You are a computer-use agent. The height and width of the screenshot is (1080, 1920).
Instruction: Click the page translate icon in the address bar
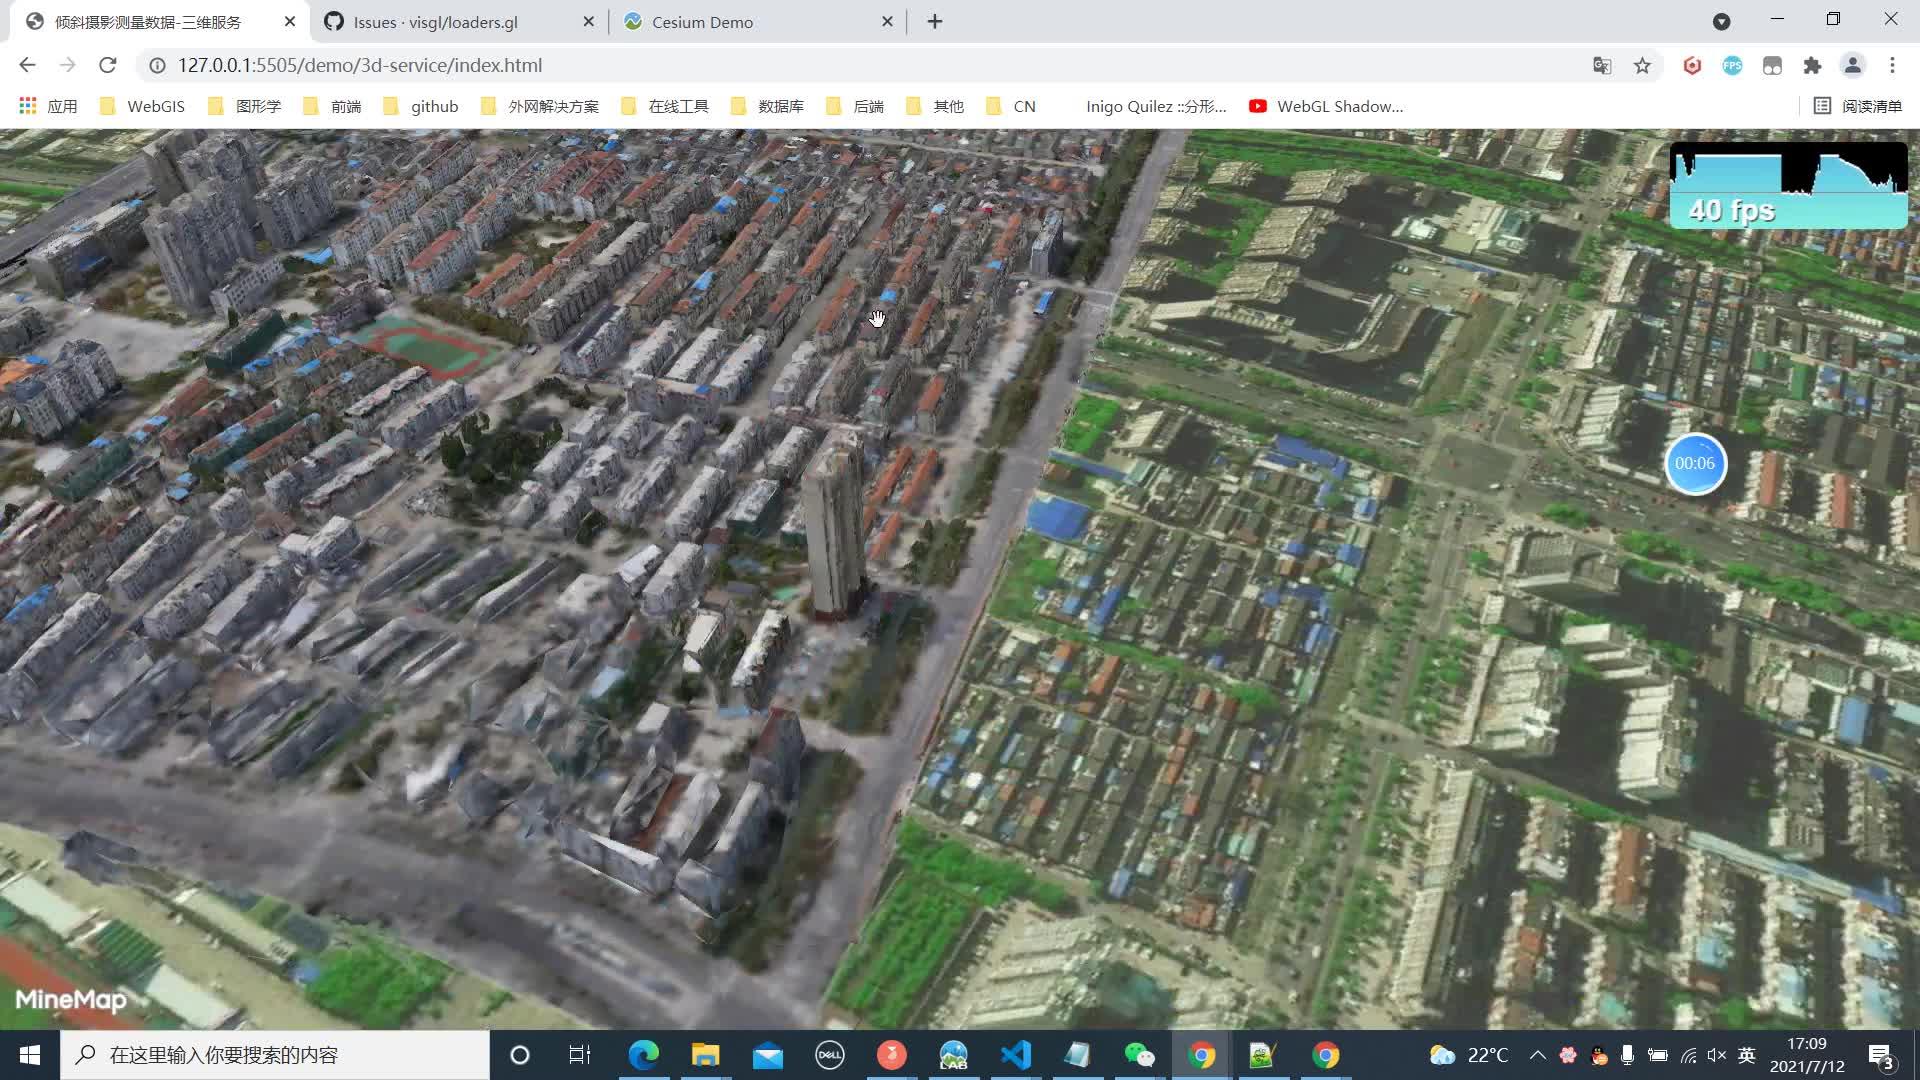1602,65
